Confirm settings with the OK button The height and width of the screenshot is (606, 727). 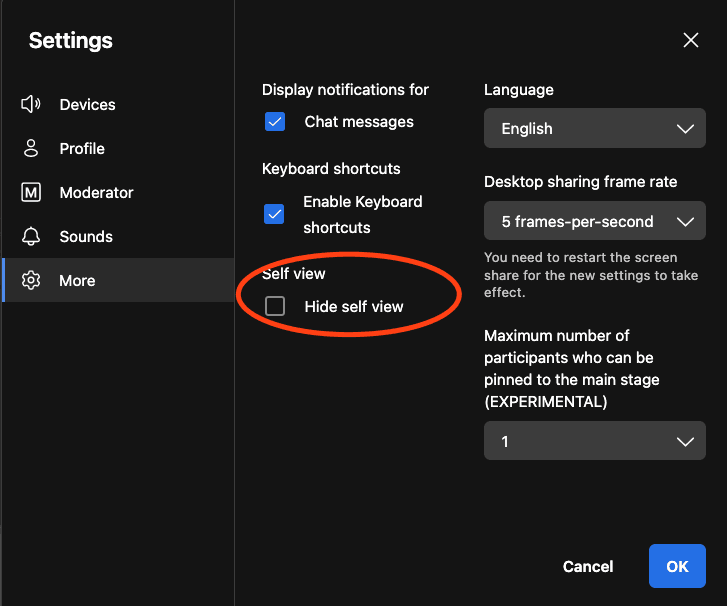(x=677, y=566)
